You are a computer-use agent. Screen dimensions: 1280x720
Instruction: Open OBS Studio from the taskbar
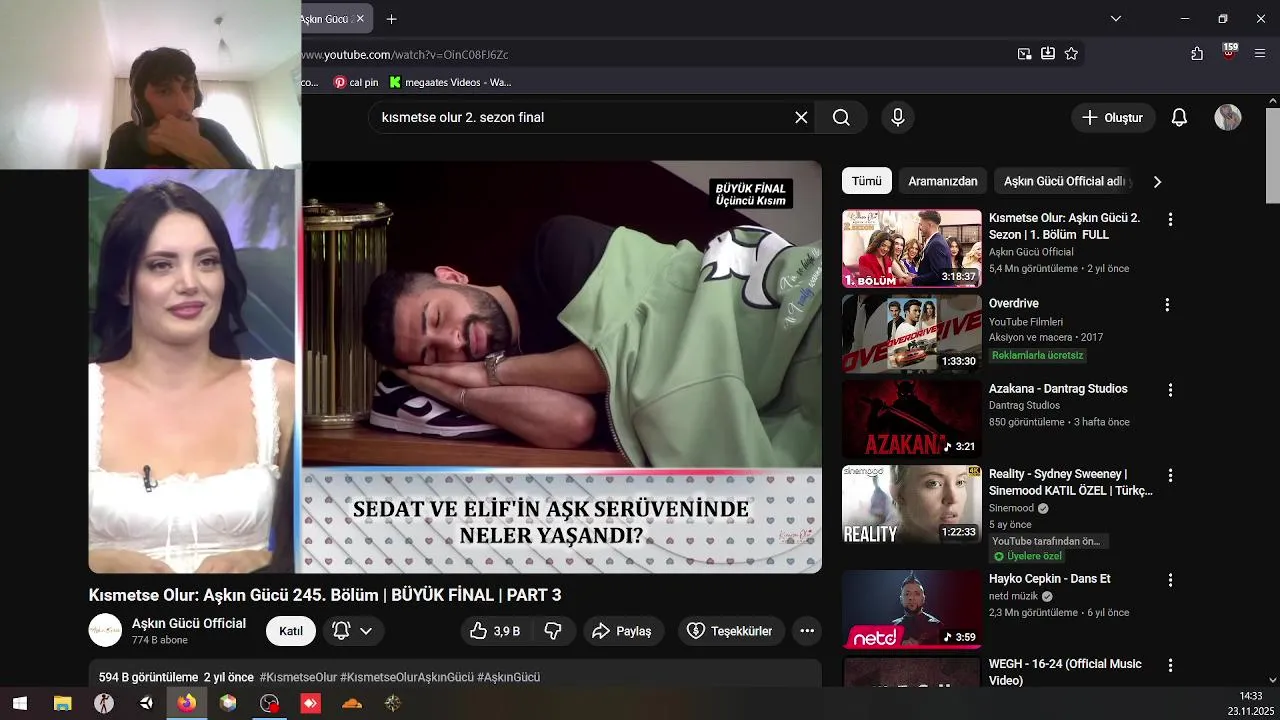click(x=269, y=703)
